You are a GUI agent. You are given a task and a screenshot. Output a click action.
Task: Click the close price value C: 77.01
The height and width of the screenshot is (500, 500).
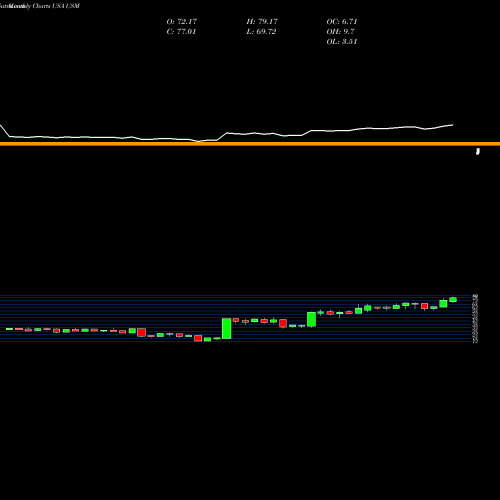[x=181, y=32]
